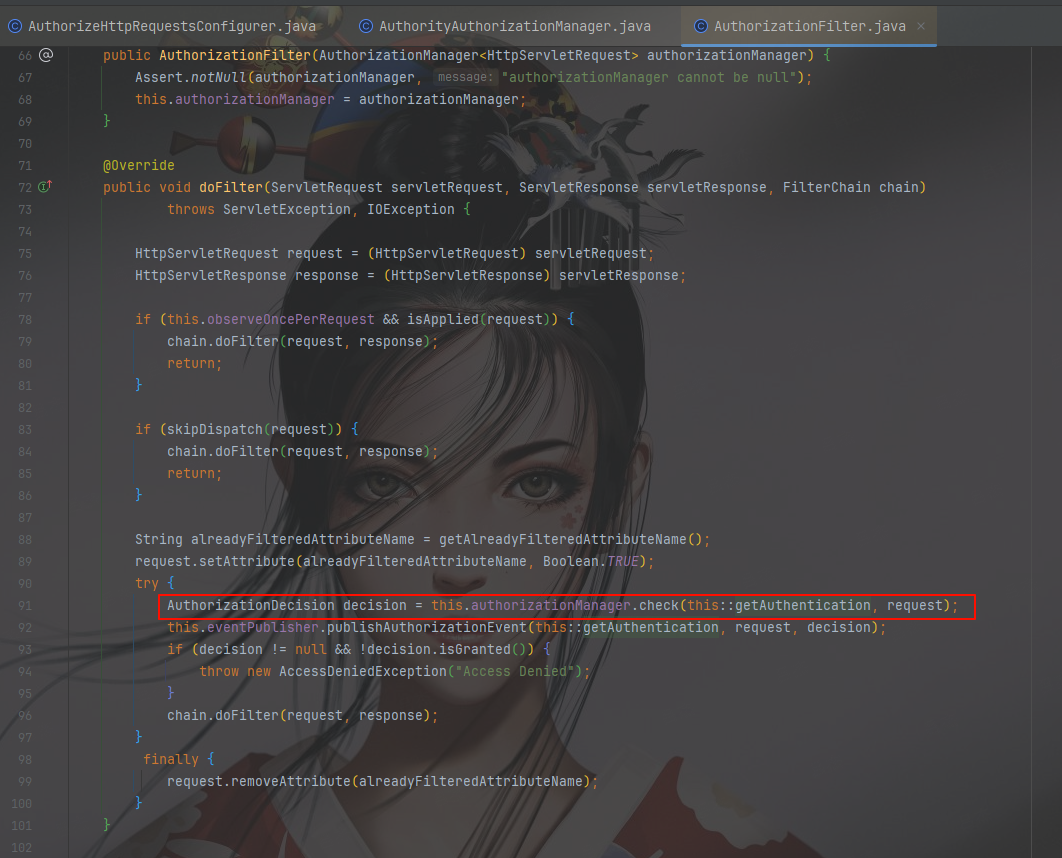
Task: Switch to the AuthorizeHttpRequestsConfigurer.java tab
Action: pos(162,26)
